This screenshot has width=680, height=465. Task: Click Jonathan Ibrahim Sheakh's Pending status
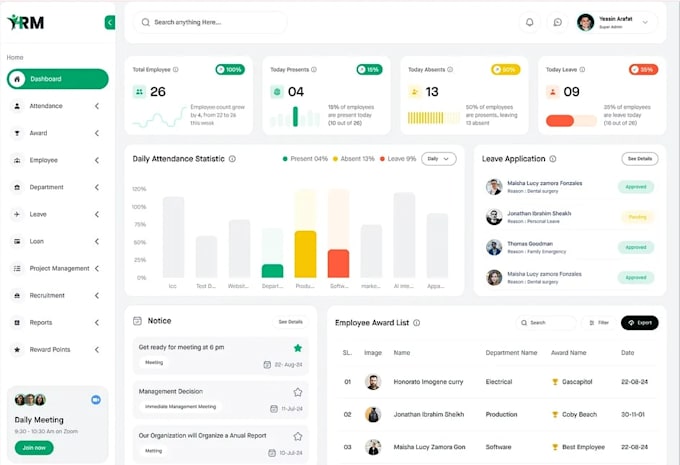(637, 217)
